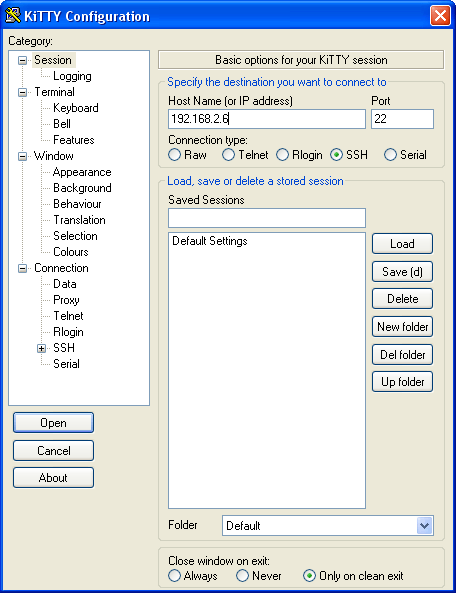Click the Port number field
The width and height of the screenshot is (456, 593).
(402, 119)
